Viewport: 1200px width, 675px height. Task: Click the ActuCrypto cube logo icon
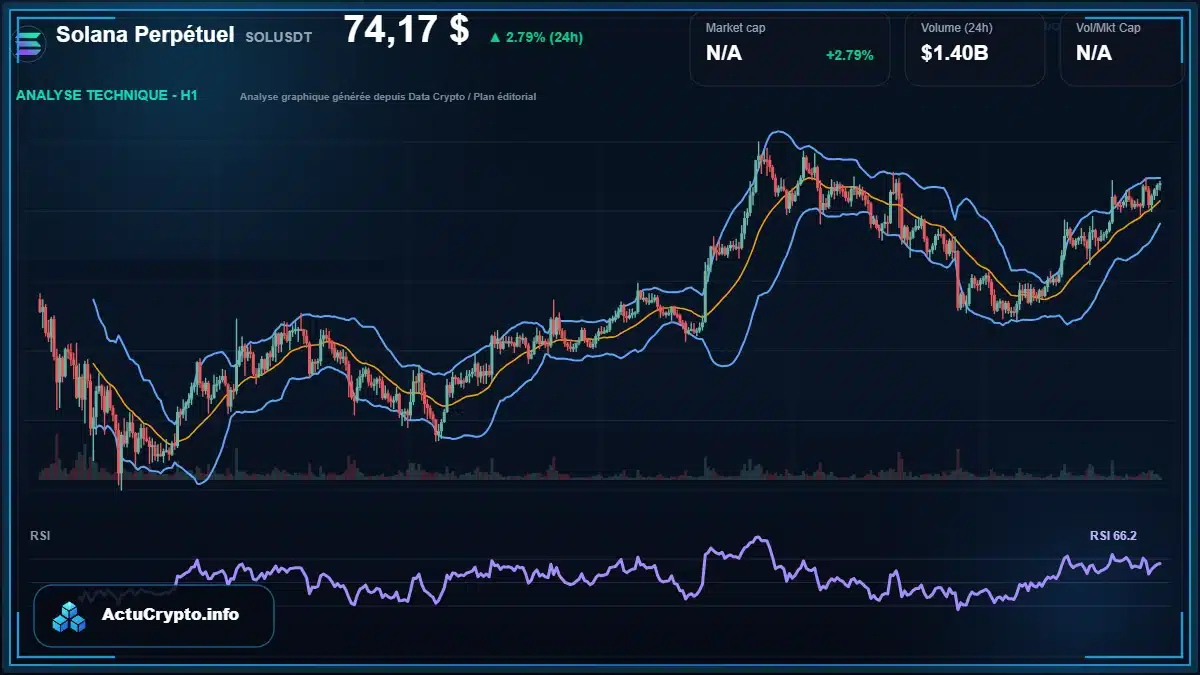(70, 617)
